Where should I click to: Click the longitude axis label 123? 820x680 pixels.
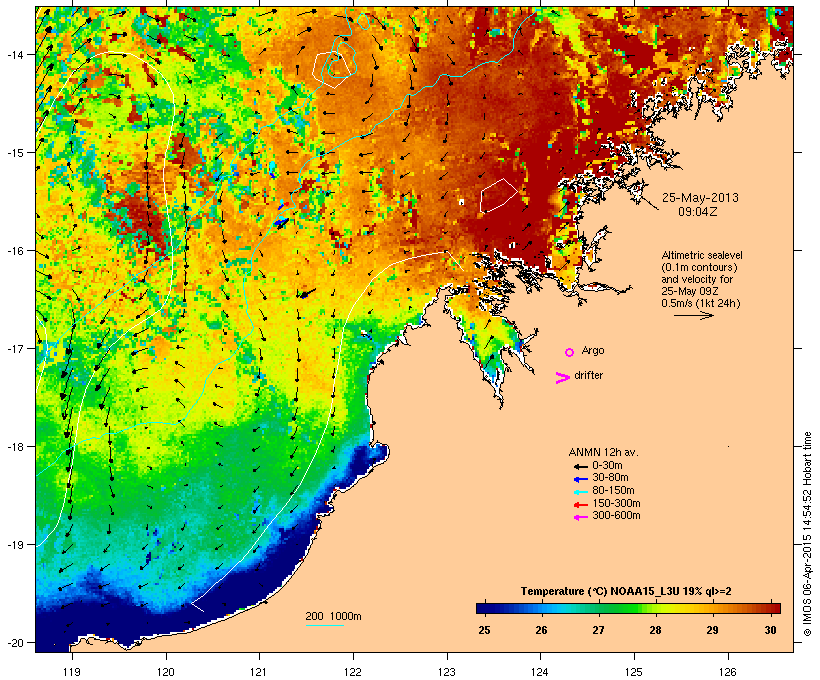click(x=446, y=672)
